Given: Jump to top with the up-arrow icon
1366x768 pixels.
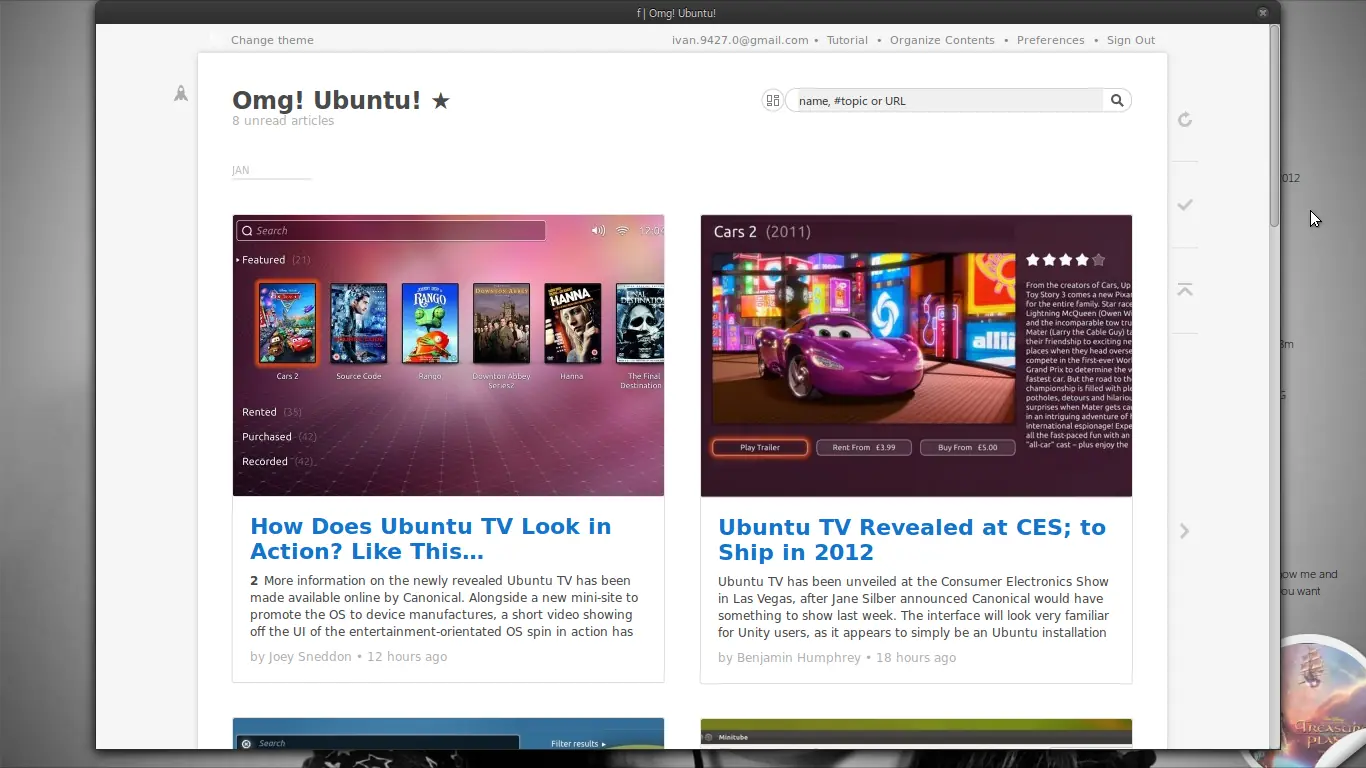Looking at the screenshot, I should click(1185, 289).
